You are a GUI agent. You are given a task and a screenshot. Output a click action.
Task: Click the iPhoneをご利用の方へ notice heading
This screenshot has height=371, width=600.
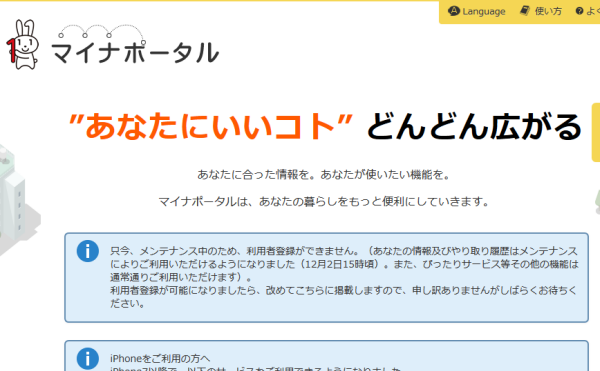(x=160, y=358)
